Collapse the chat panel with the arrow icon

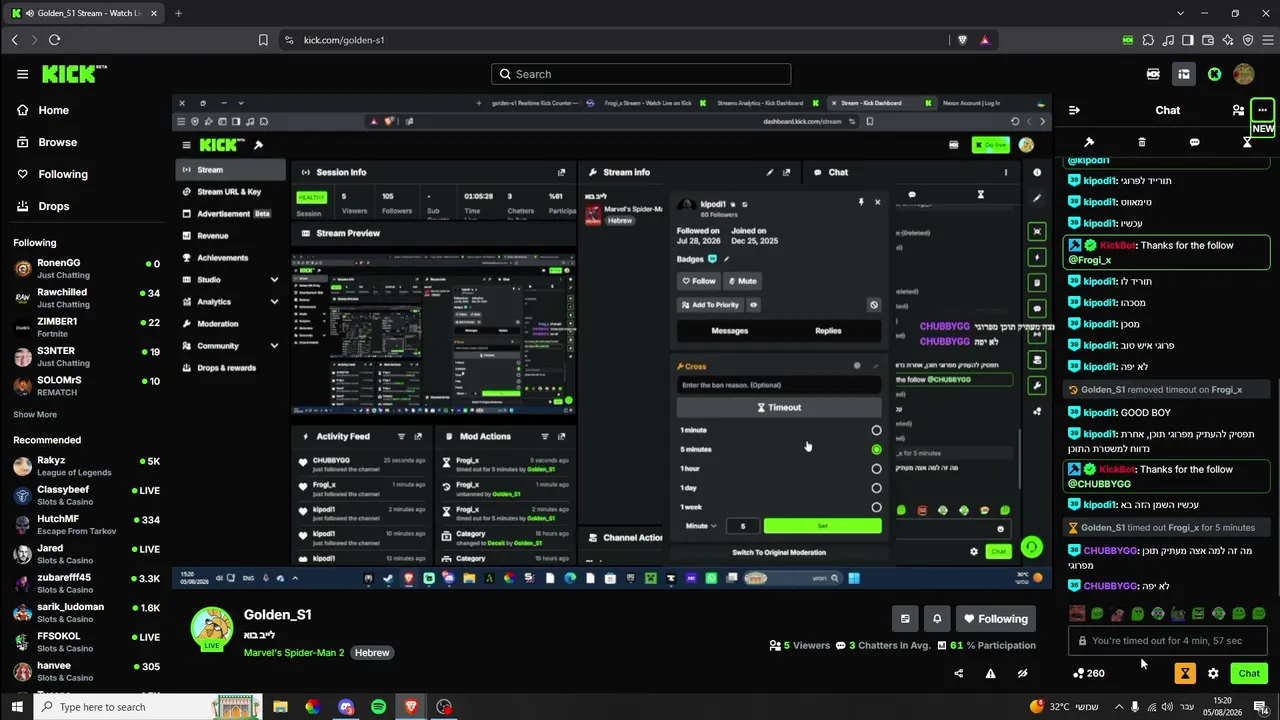1074,110
